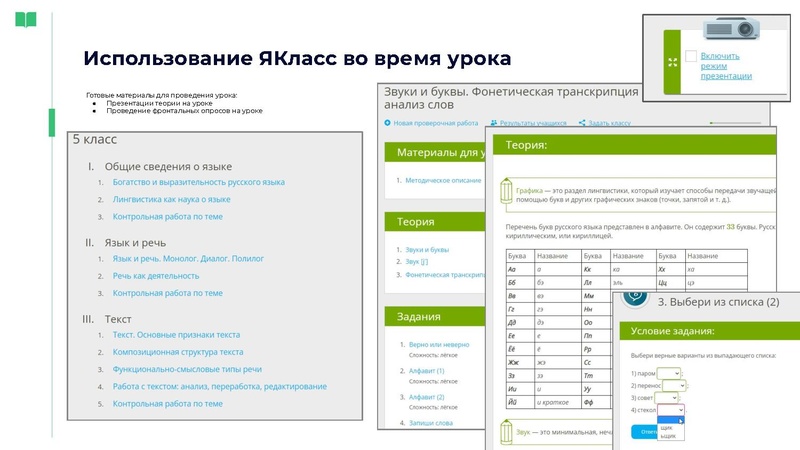Image resolution: width=800 pixels, height=450 pixels.
Task: Open Функционально-смысловые типы речи
Action: [x=187, y=369]
